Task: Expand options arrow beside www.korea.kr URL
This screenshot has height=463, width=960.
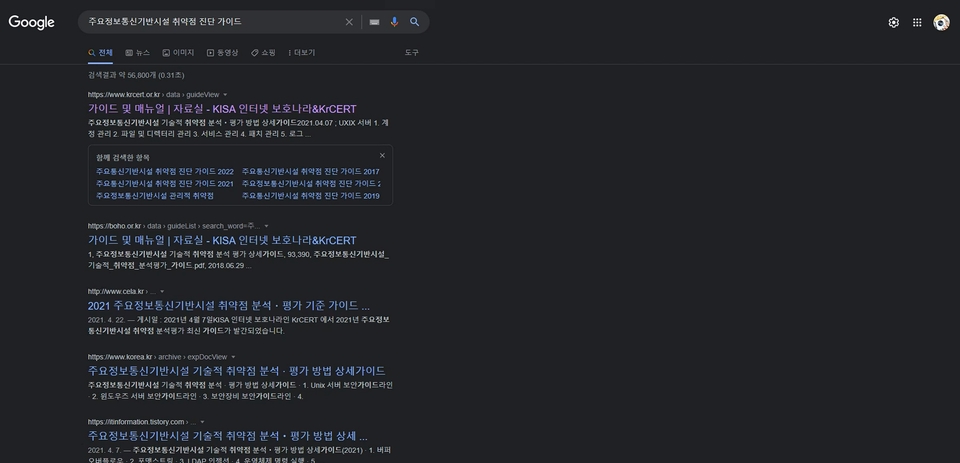Action: pos(233,357)
